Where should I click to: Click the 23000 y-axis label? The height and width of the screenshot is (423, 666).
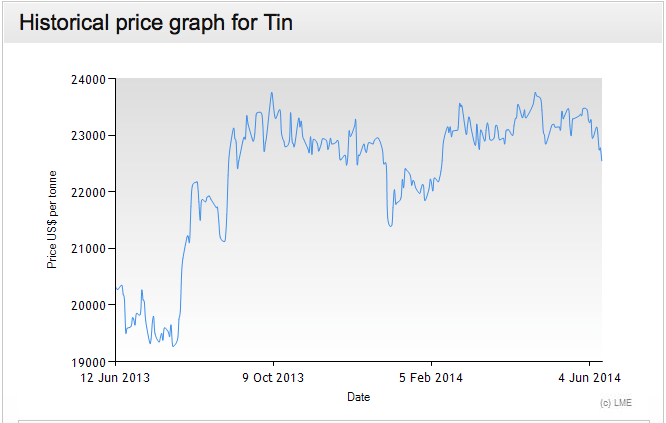click(x=93, y=135)
